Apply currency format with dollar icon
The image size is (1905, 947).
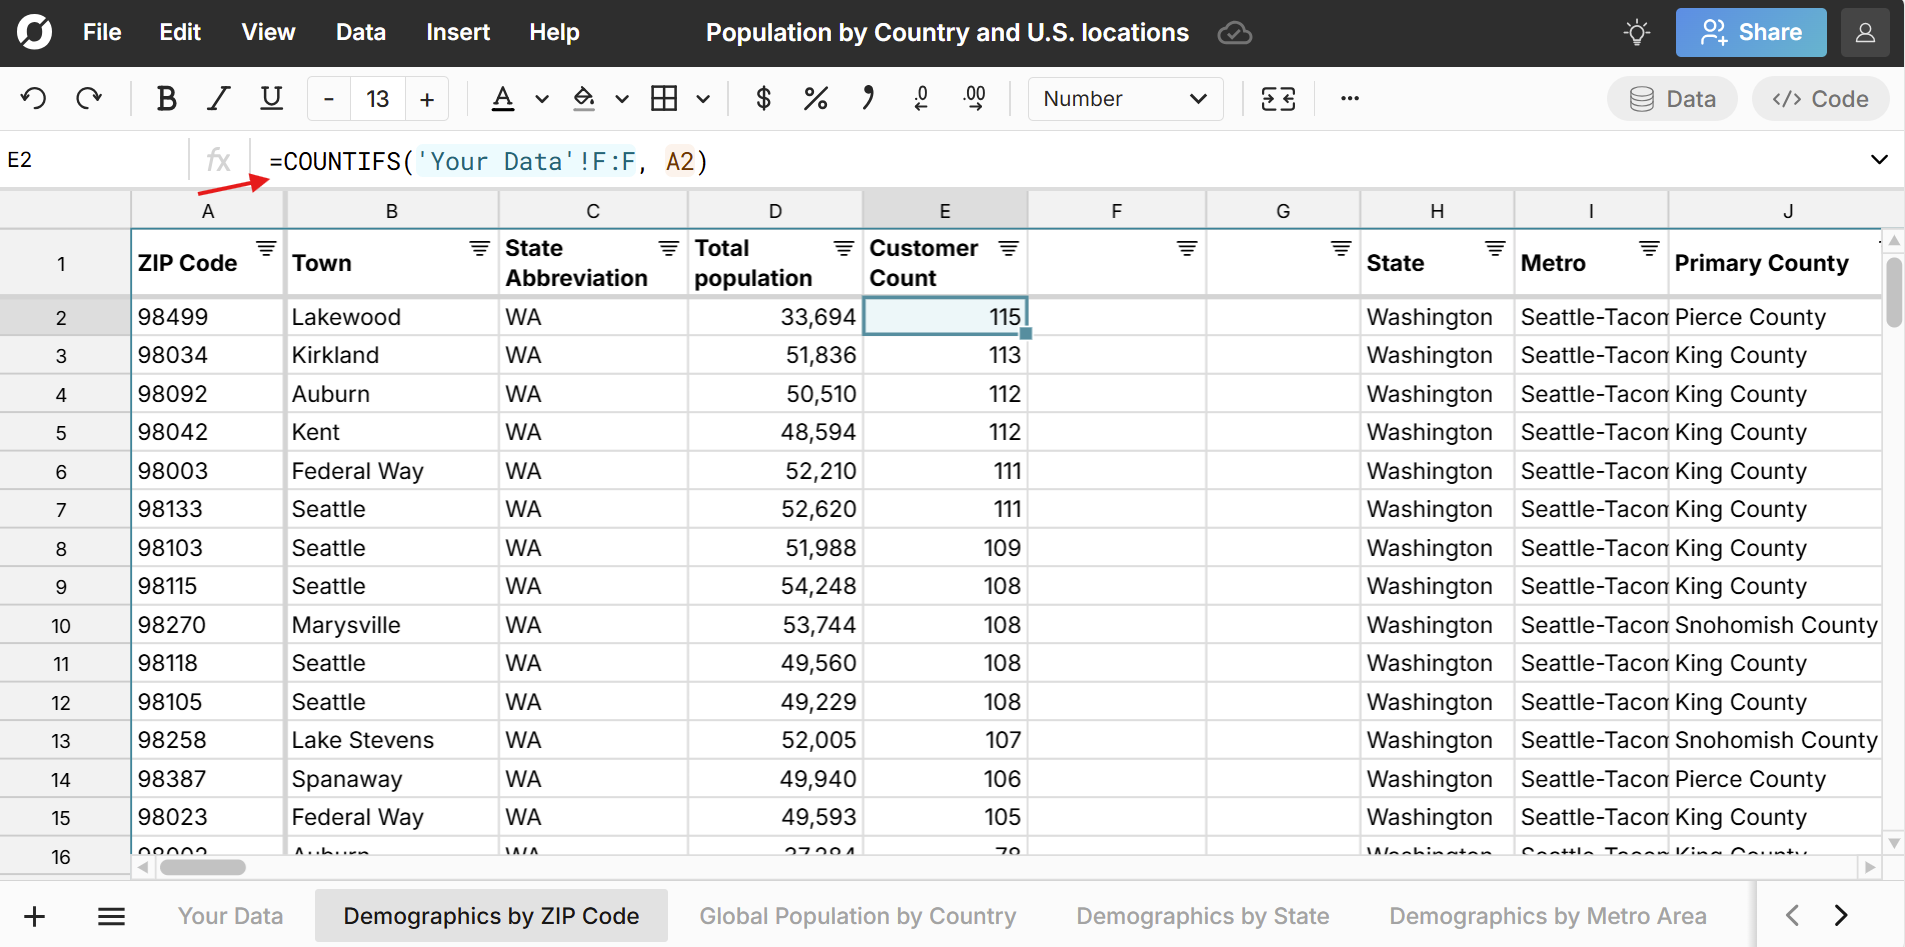(x=763, y=98)
